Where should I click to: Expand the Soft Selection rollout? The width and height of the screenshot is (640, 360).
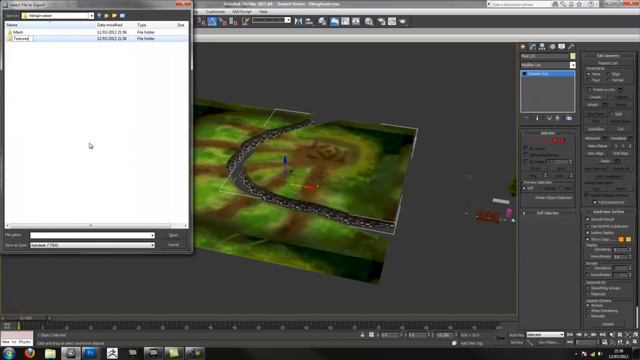pyautogui.click(x=548, y=213)
